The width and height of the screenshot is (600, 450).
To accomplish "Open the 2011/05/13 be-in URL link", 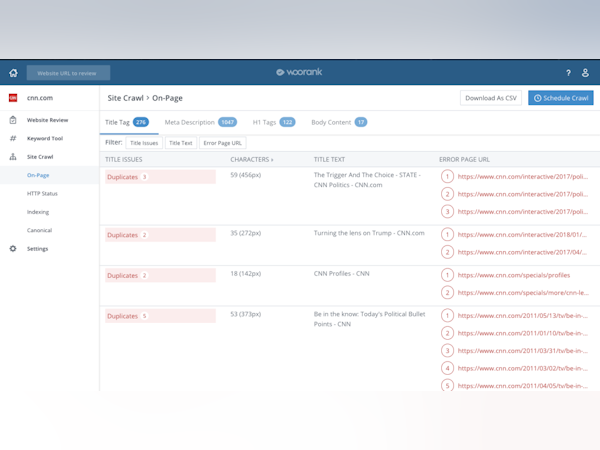I will coord(522,316).
